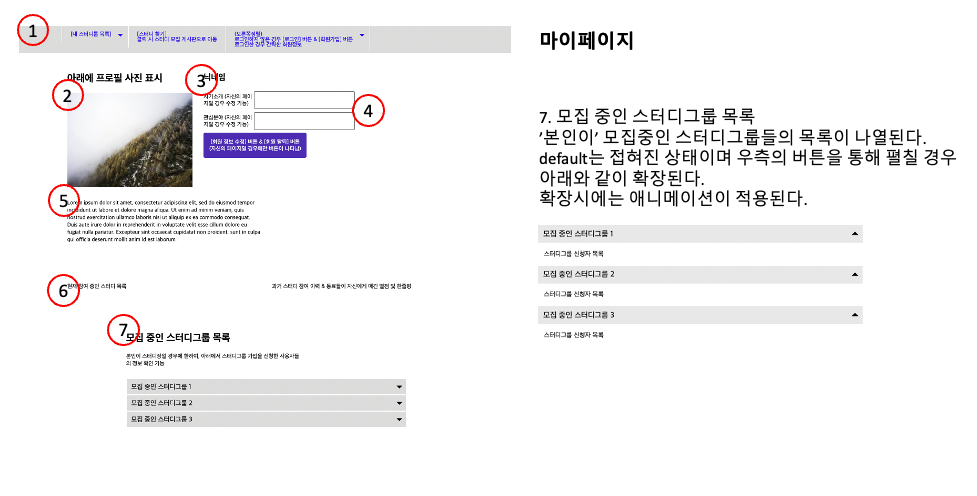977x496 pixels.
Task: Focus the 자기소개 input field
Action: 305,100
